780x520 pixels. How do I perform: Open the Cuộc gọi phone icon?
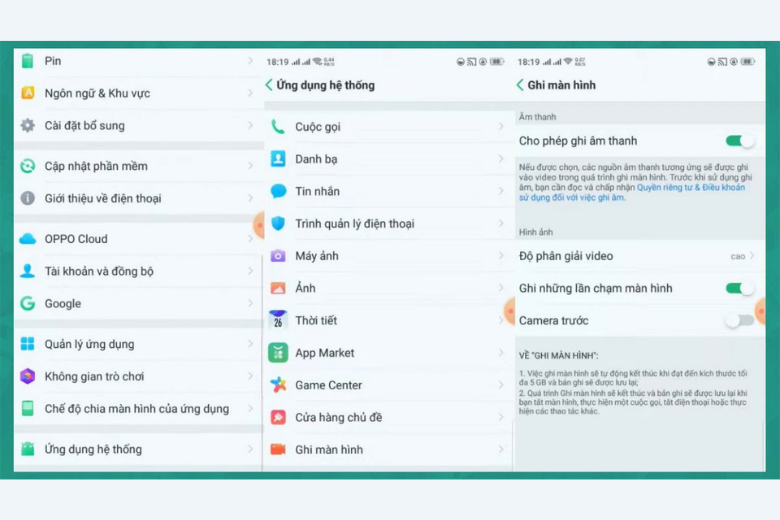point(278,127)
